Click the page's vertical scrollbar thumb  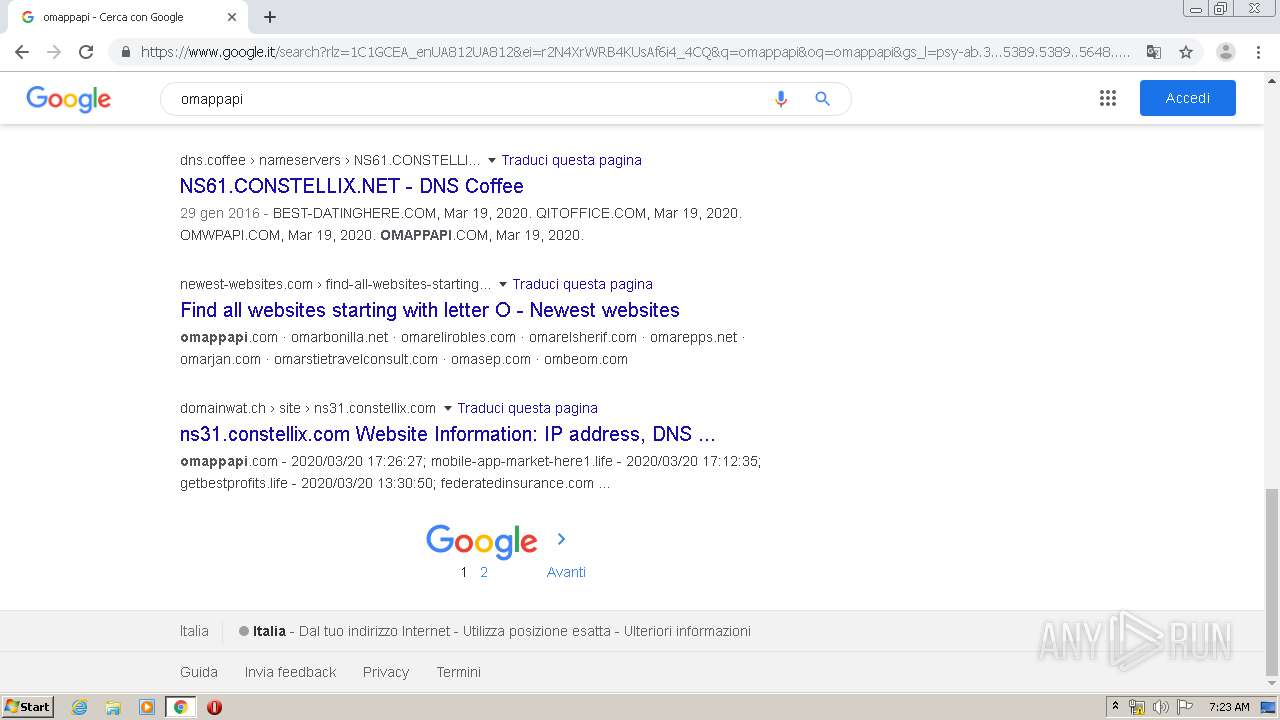[1272, 582]
